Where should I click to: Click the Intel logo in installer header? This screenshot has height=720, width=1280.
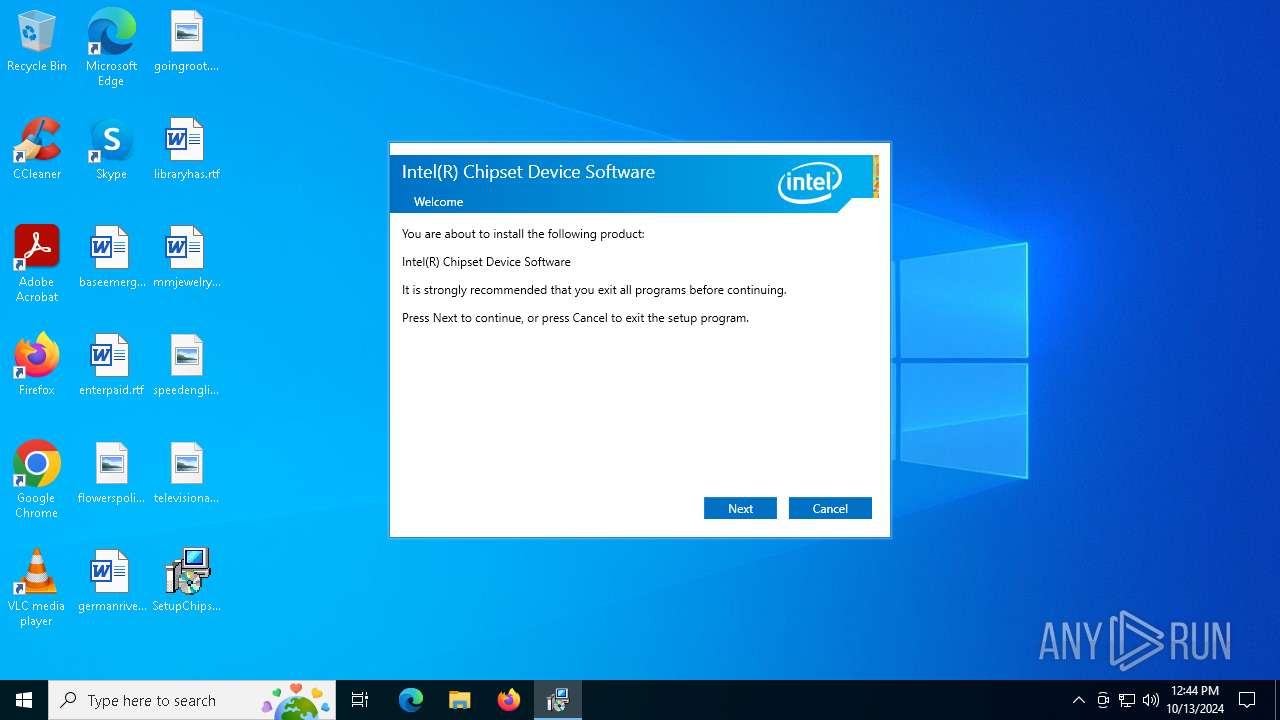[810, 183]
